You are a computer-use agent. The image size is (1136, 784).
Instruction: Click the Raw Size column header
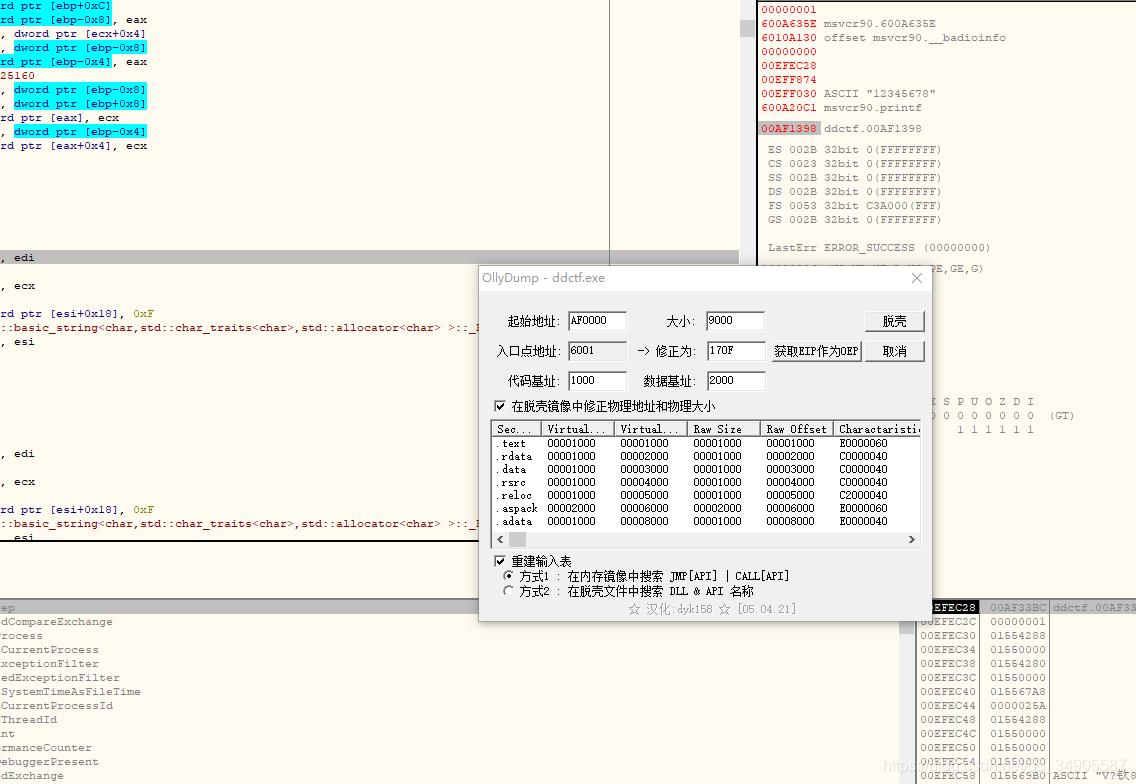click(x=723, y=429)
